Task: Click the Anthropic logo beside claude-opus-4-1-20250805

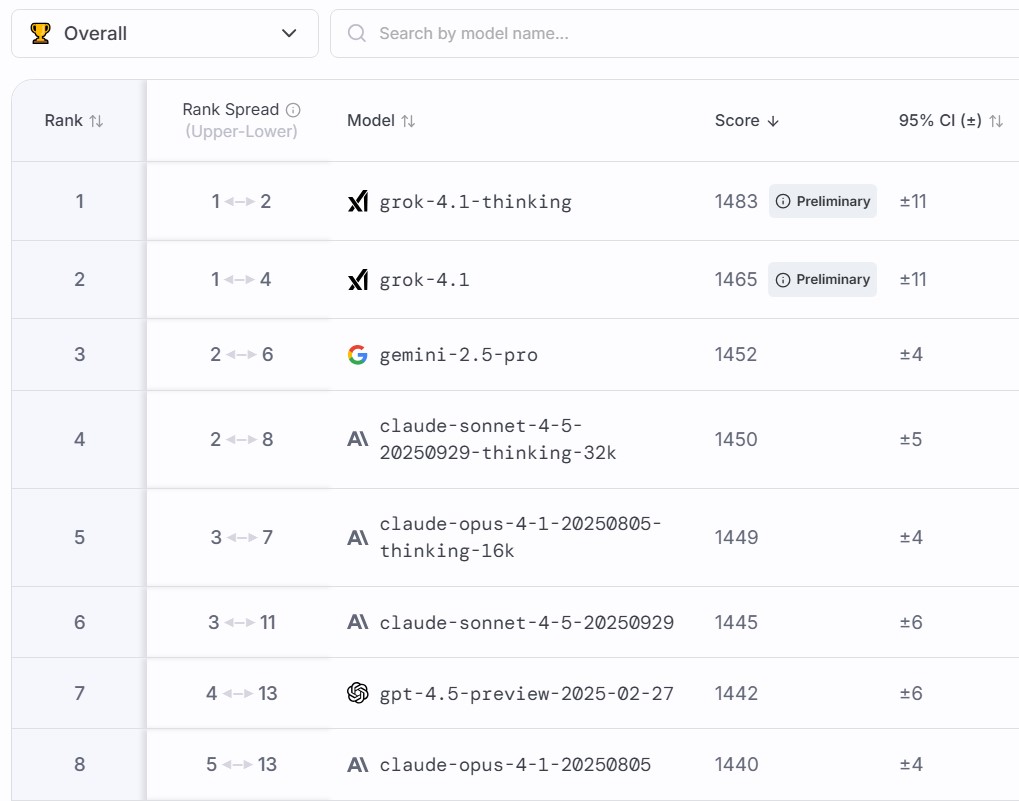Action: click(x=358, y=765)
